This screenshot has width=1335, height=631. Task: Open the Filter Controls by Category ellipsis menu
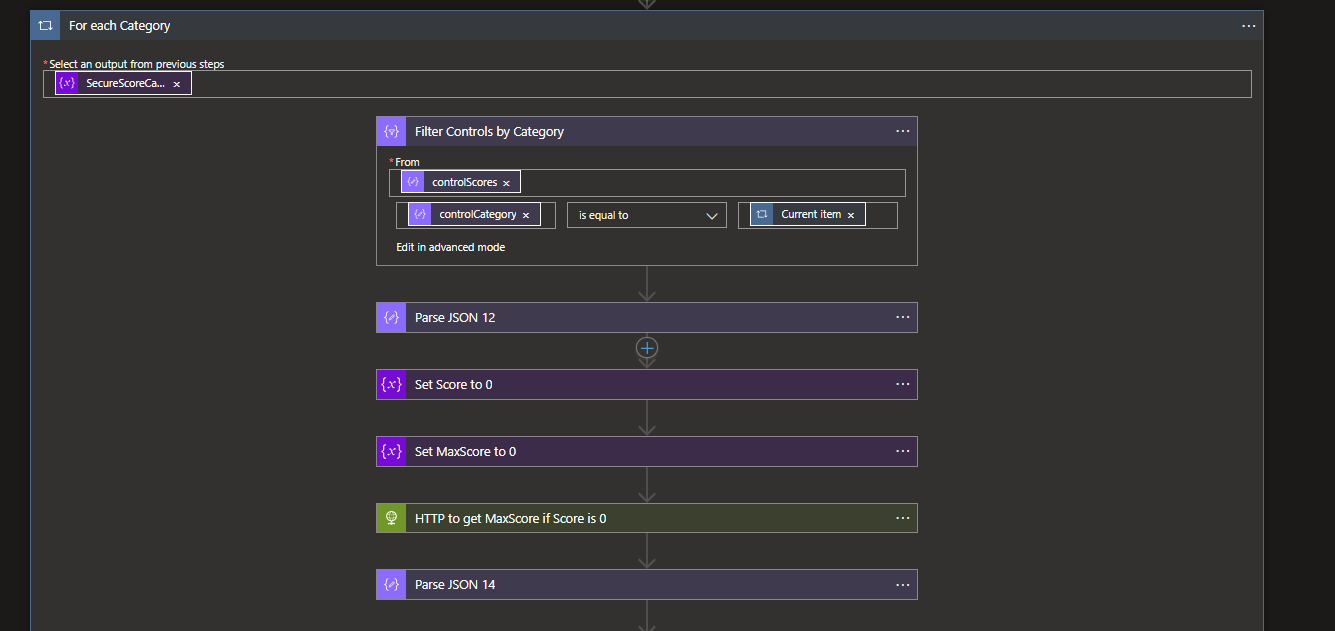coord(903,131)
